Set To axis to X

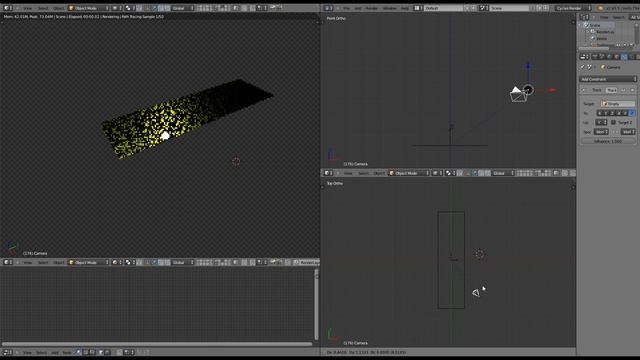pos(600,113)
